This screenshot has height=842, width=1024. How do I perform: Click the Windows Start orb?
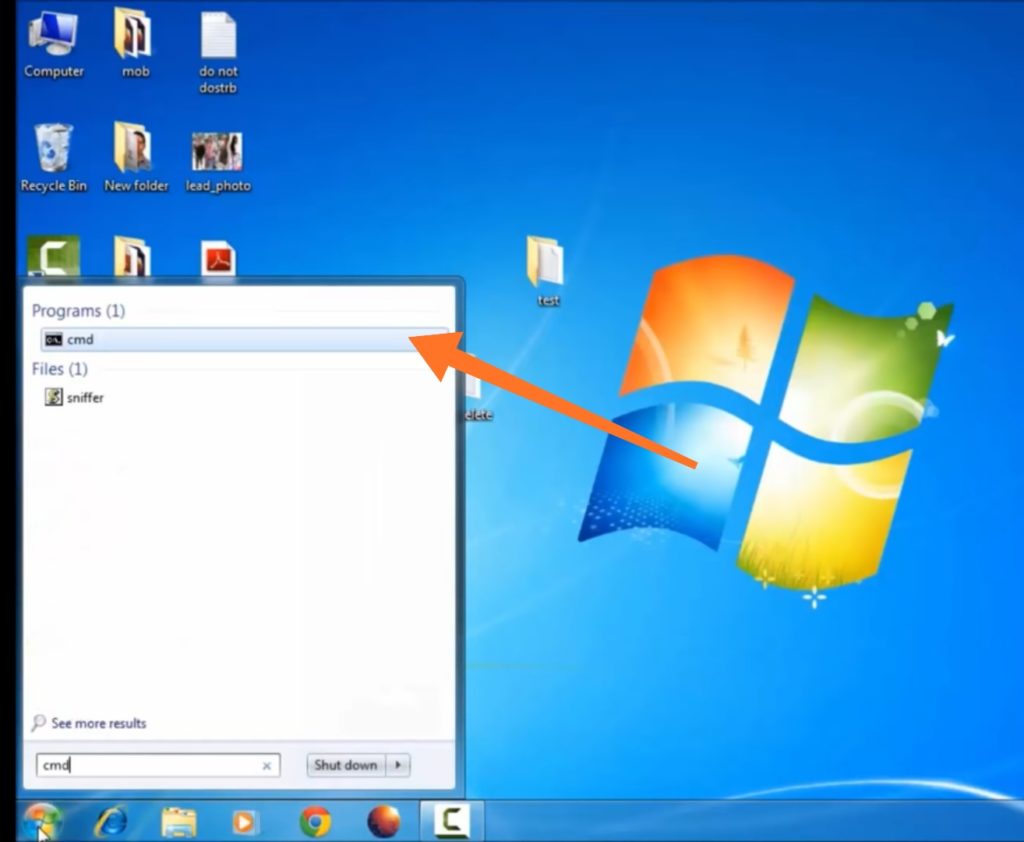coord(42,821)
